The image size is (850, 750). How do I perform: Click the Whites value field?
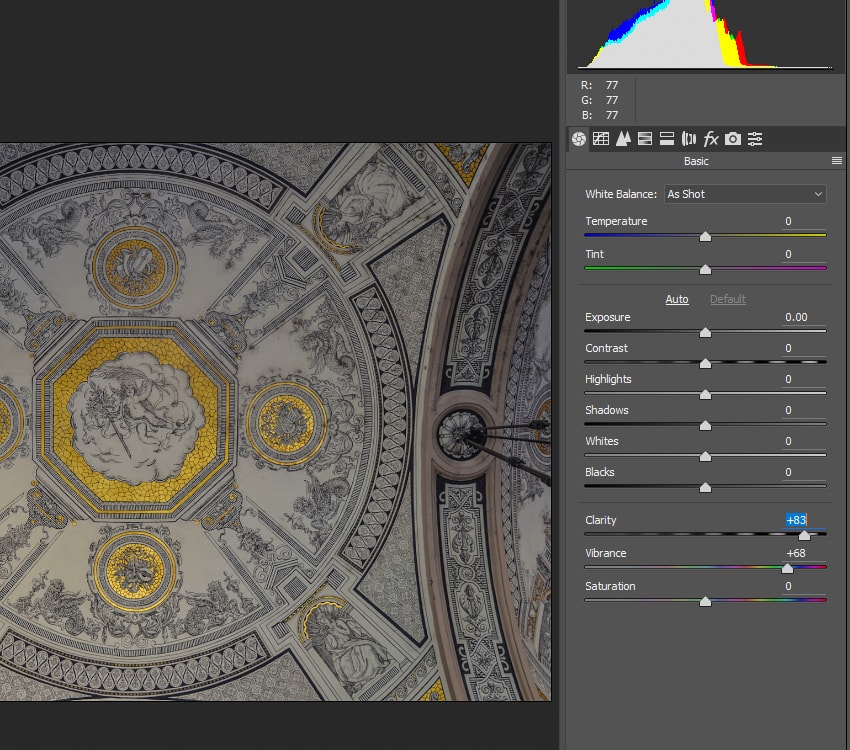(803, 441)
